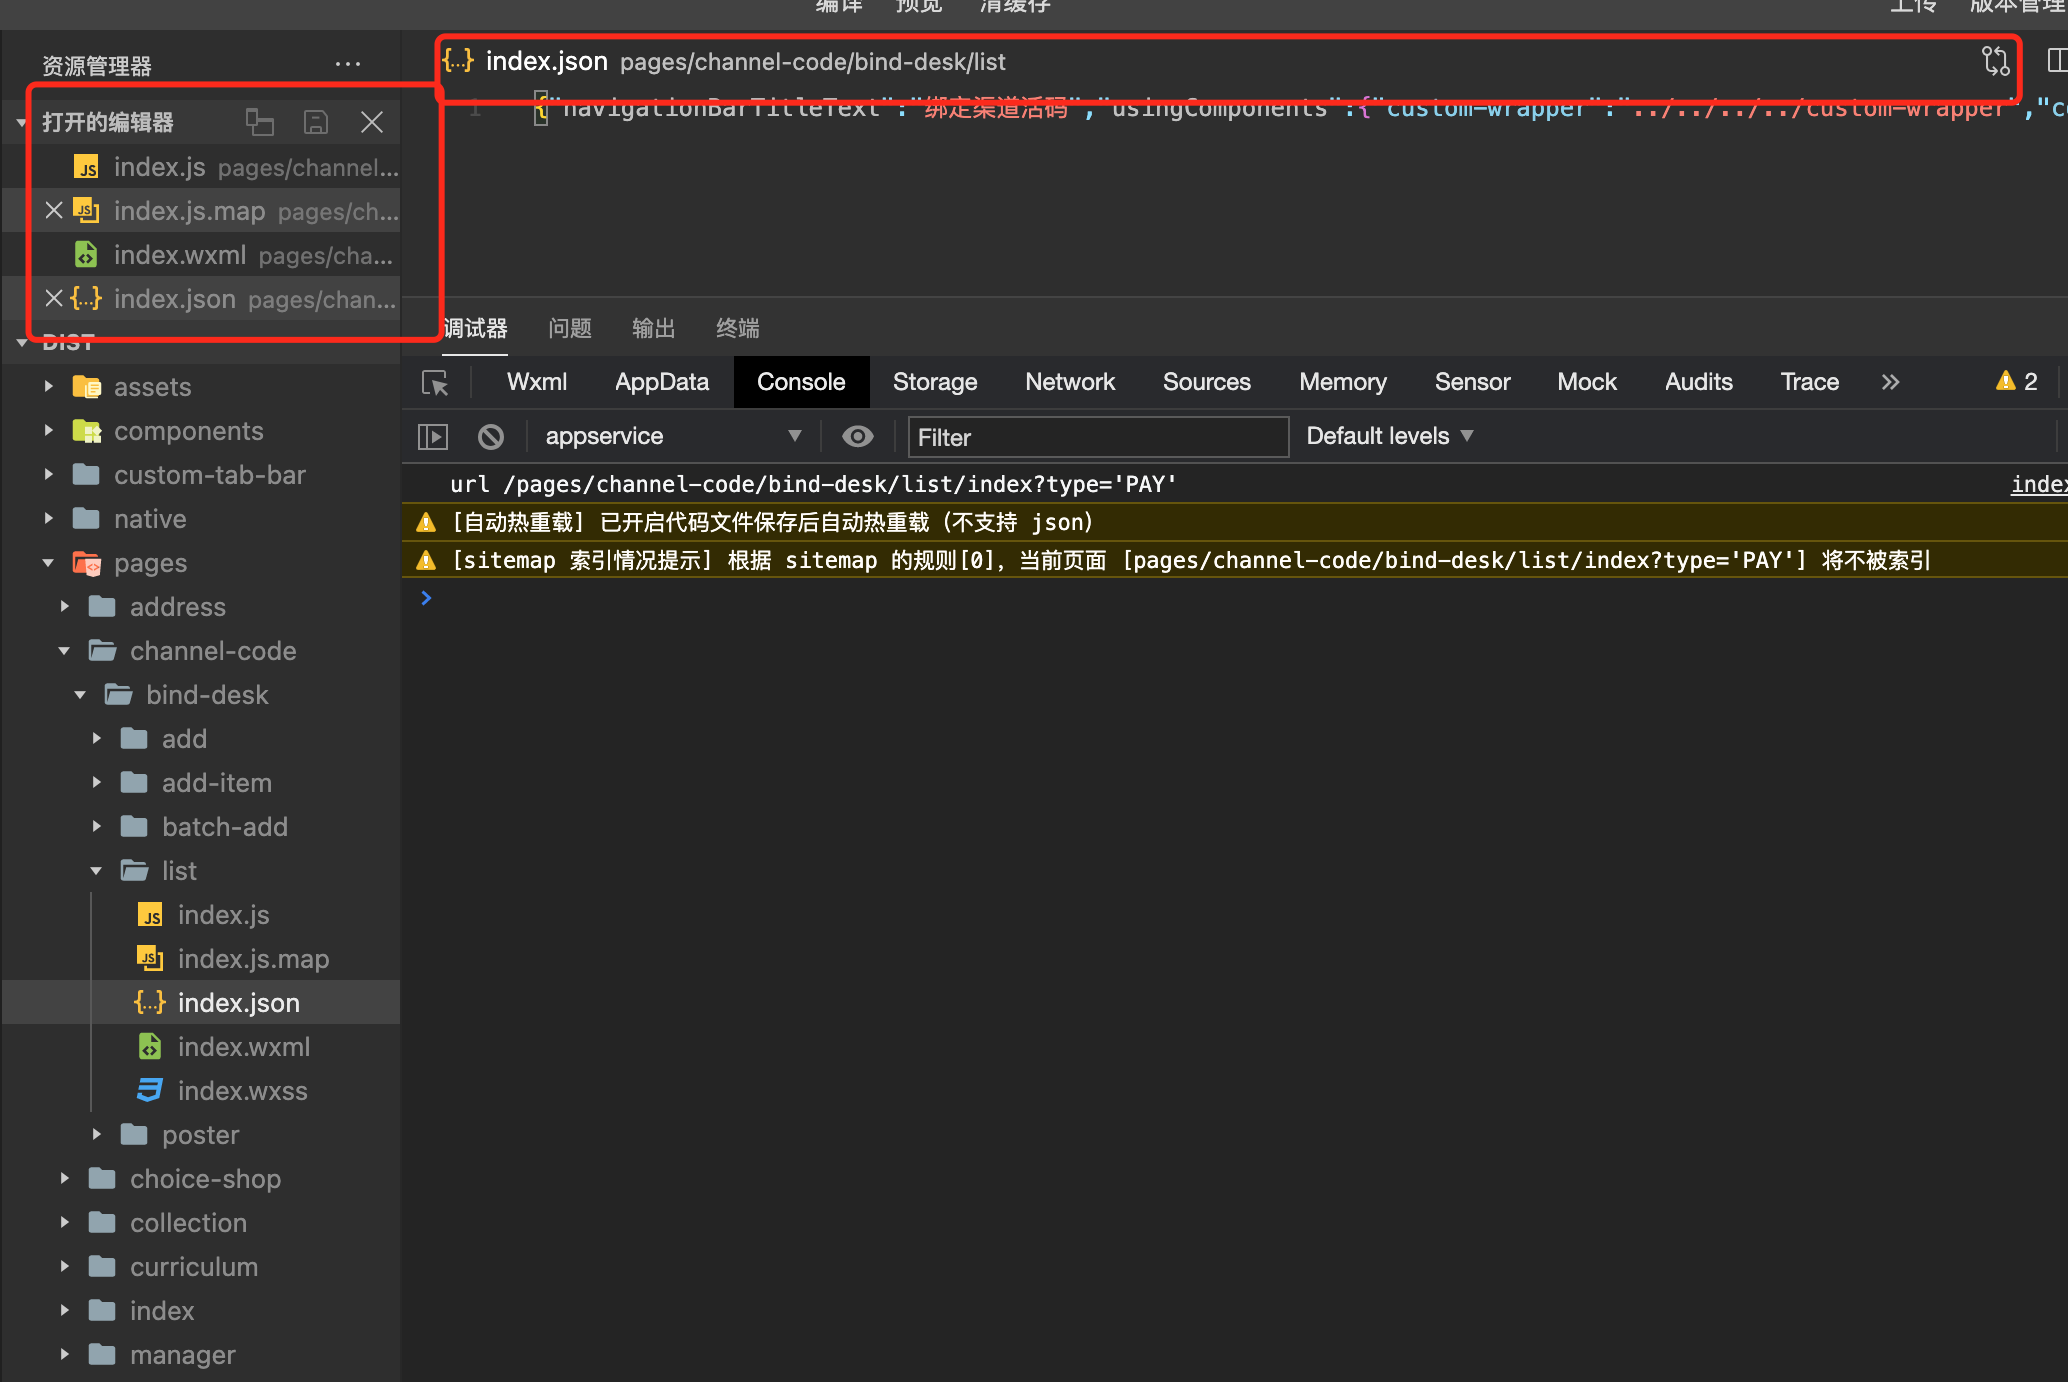The width and height of the screenshot is (2068, 1382).
Task: Show more devtools tabs chevron
Action: [x=1890, y=382]
